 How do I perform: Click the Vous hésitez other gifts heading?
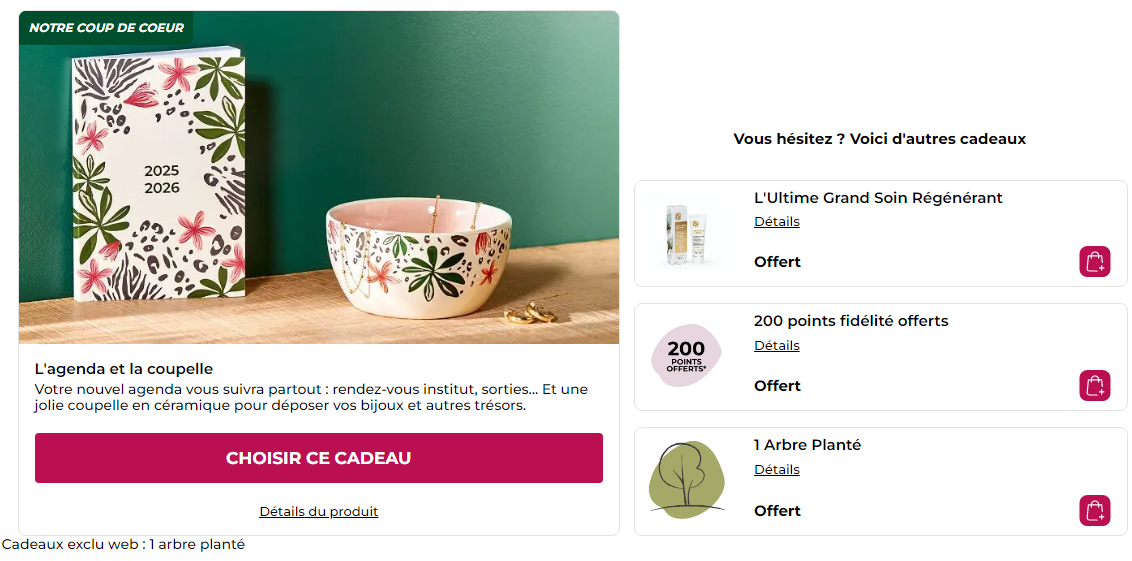[880, 139]
